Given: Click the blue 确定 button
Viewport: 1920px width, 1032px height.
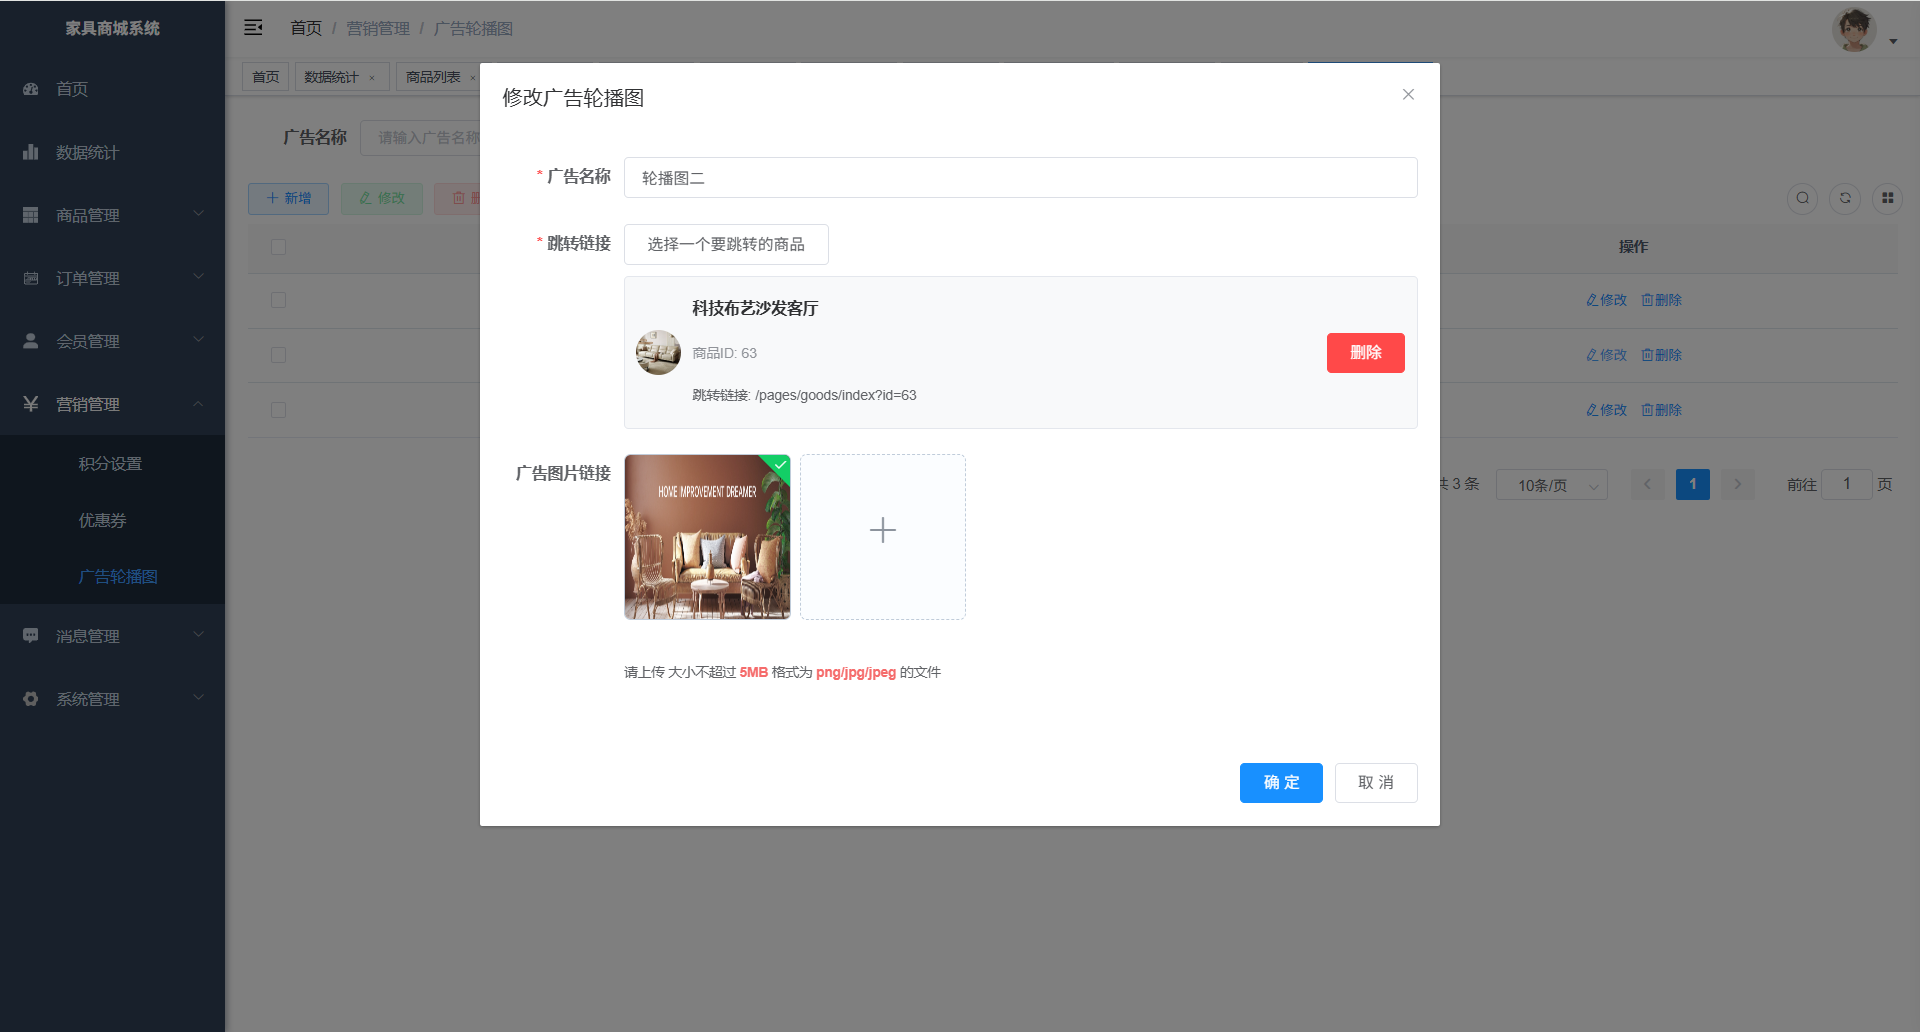Looking at the screenshot, I should pyautogui.click(x=1280, y=783).
